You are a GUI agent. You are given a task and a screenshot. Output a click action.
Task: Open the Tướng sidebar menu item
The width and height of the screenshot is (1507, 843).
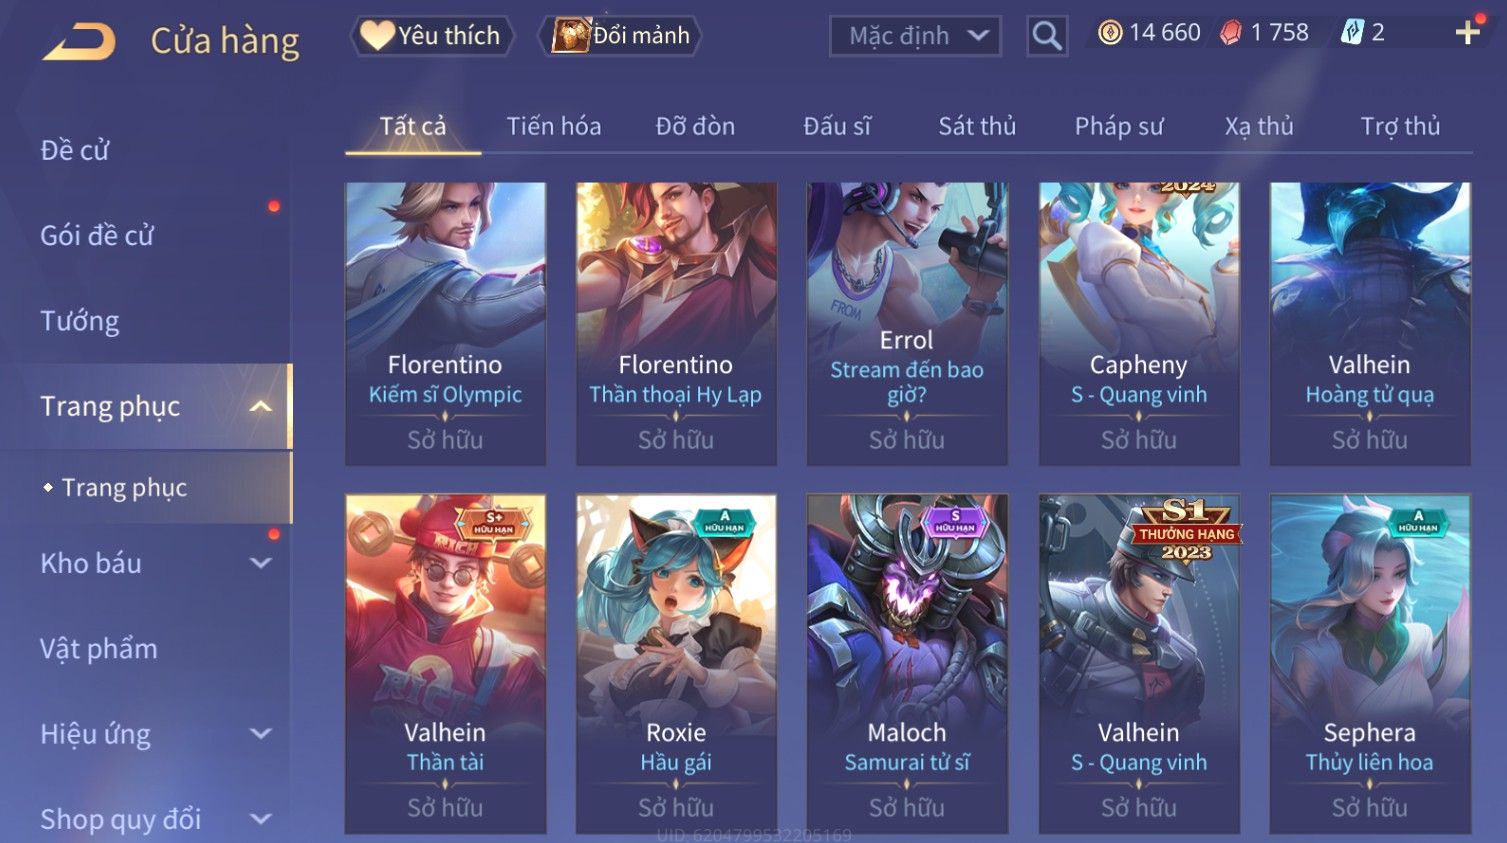click(x=80, y=321)
